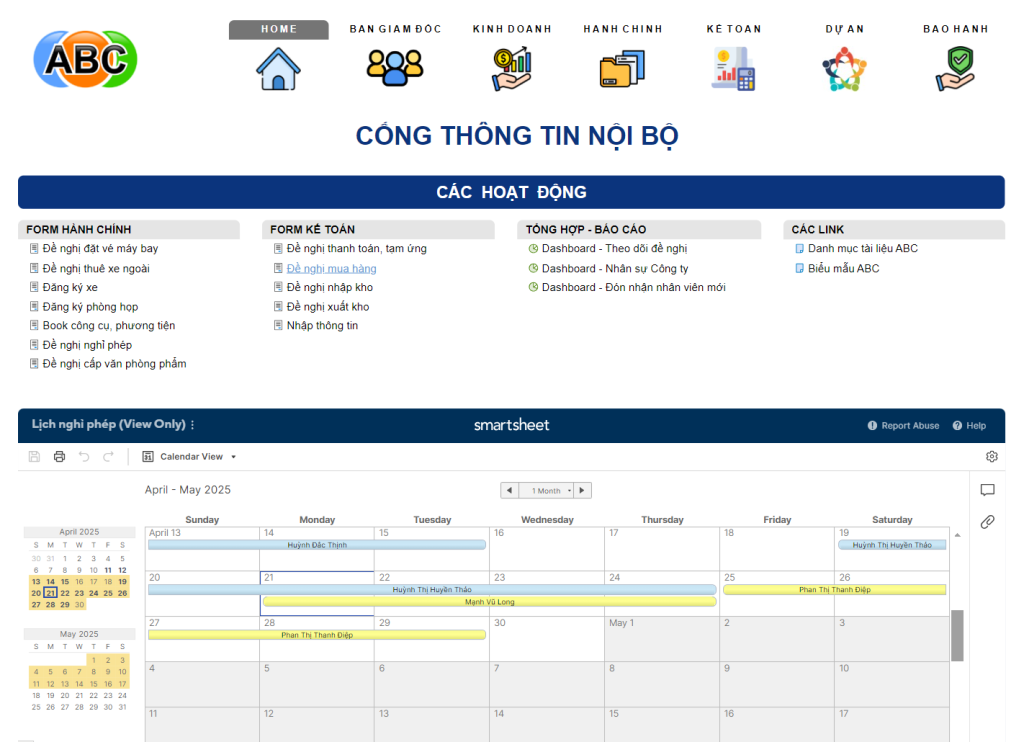Image resolution: width=1024 pixels, height=742 pixels.
Task: Open the Dự Án team circle icon
Action: [x=844, y=69]
